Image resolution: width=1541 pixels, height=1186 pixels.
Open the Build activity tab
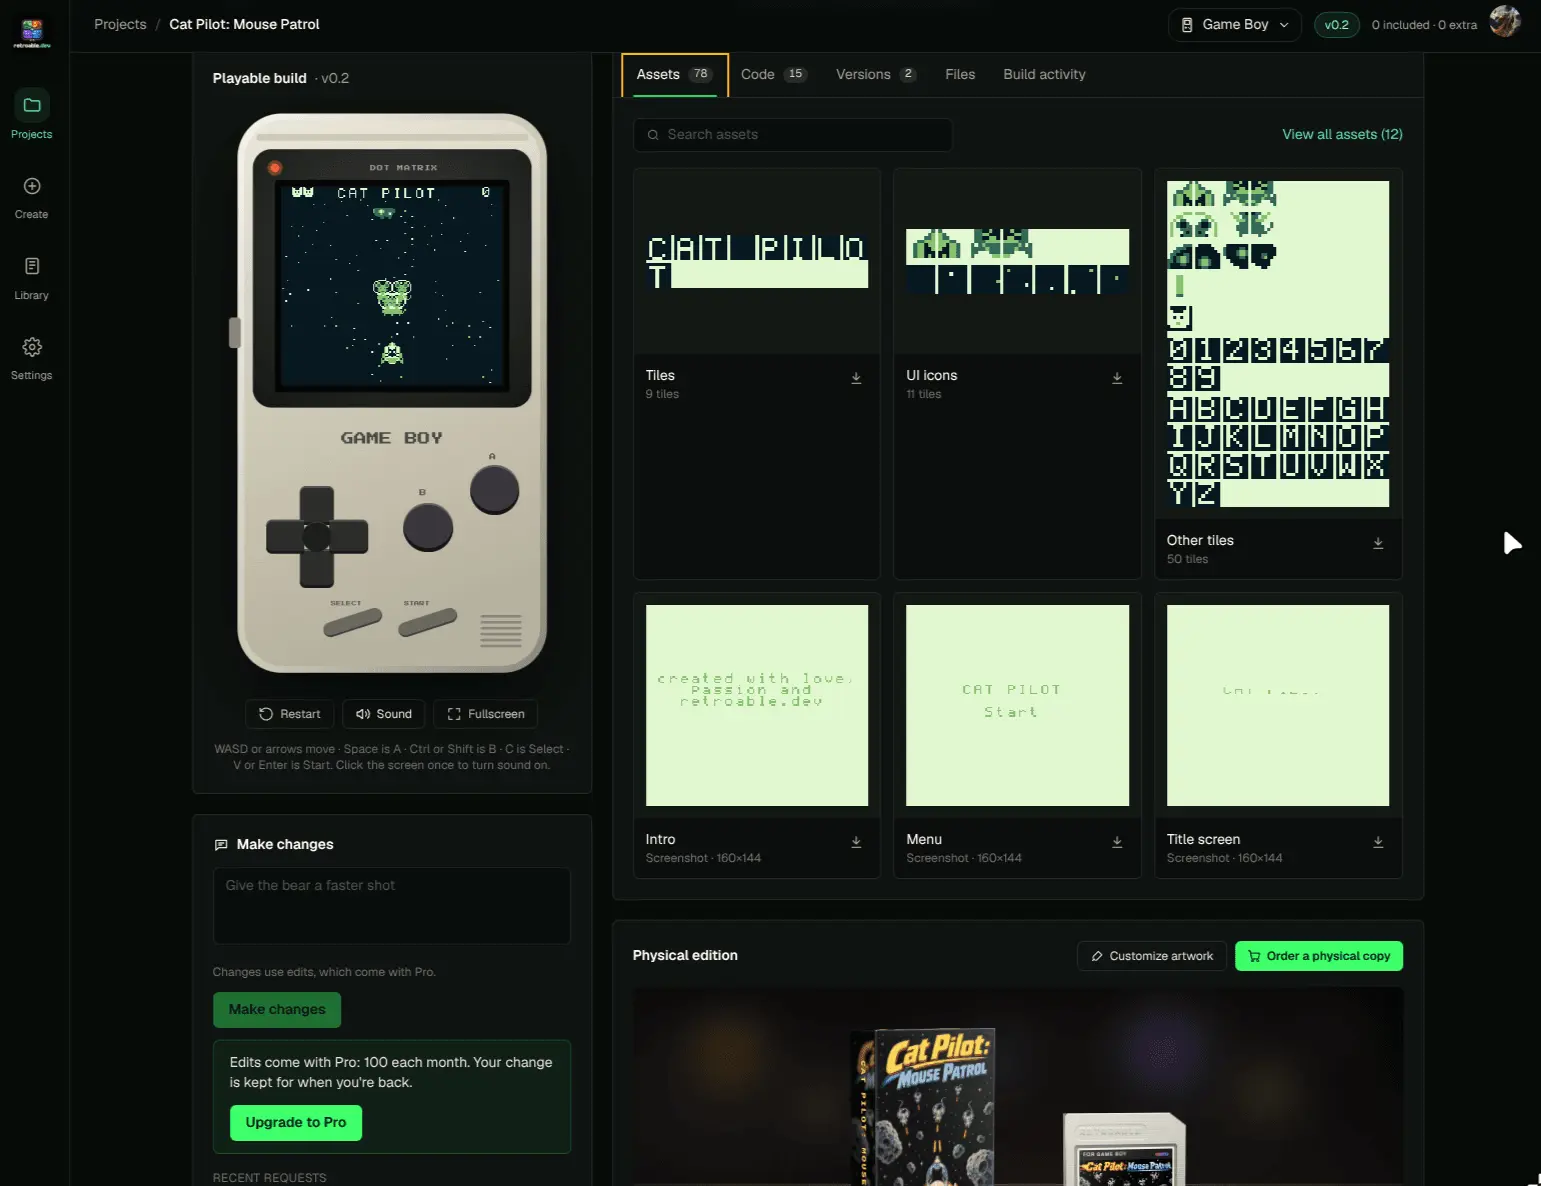1044,75
